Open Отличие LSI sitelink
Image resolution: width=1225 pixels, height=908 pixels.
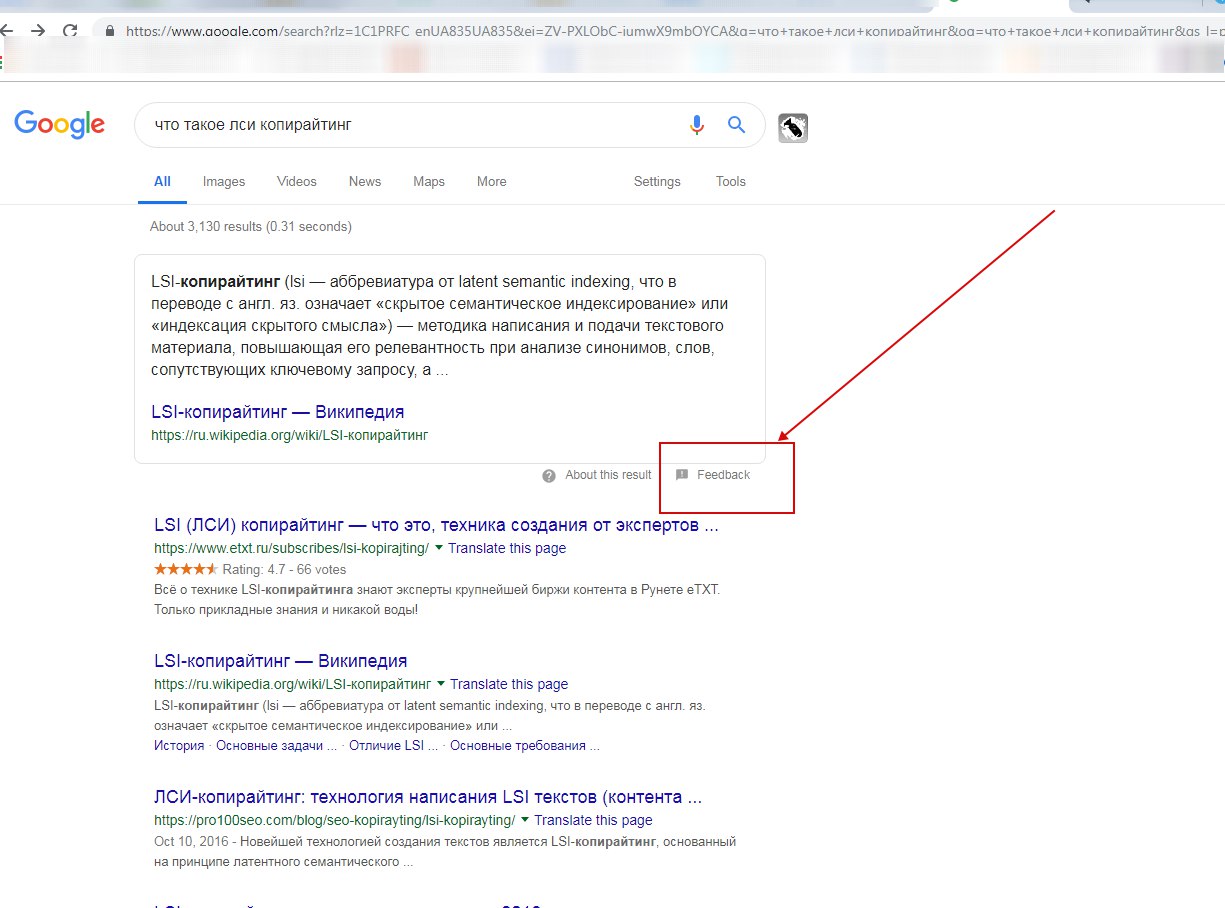coord(393,745)
